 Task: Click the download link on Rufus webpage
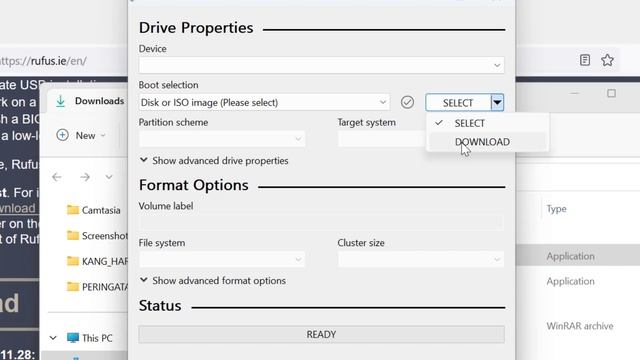18,208
